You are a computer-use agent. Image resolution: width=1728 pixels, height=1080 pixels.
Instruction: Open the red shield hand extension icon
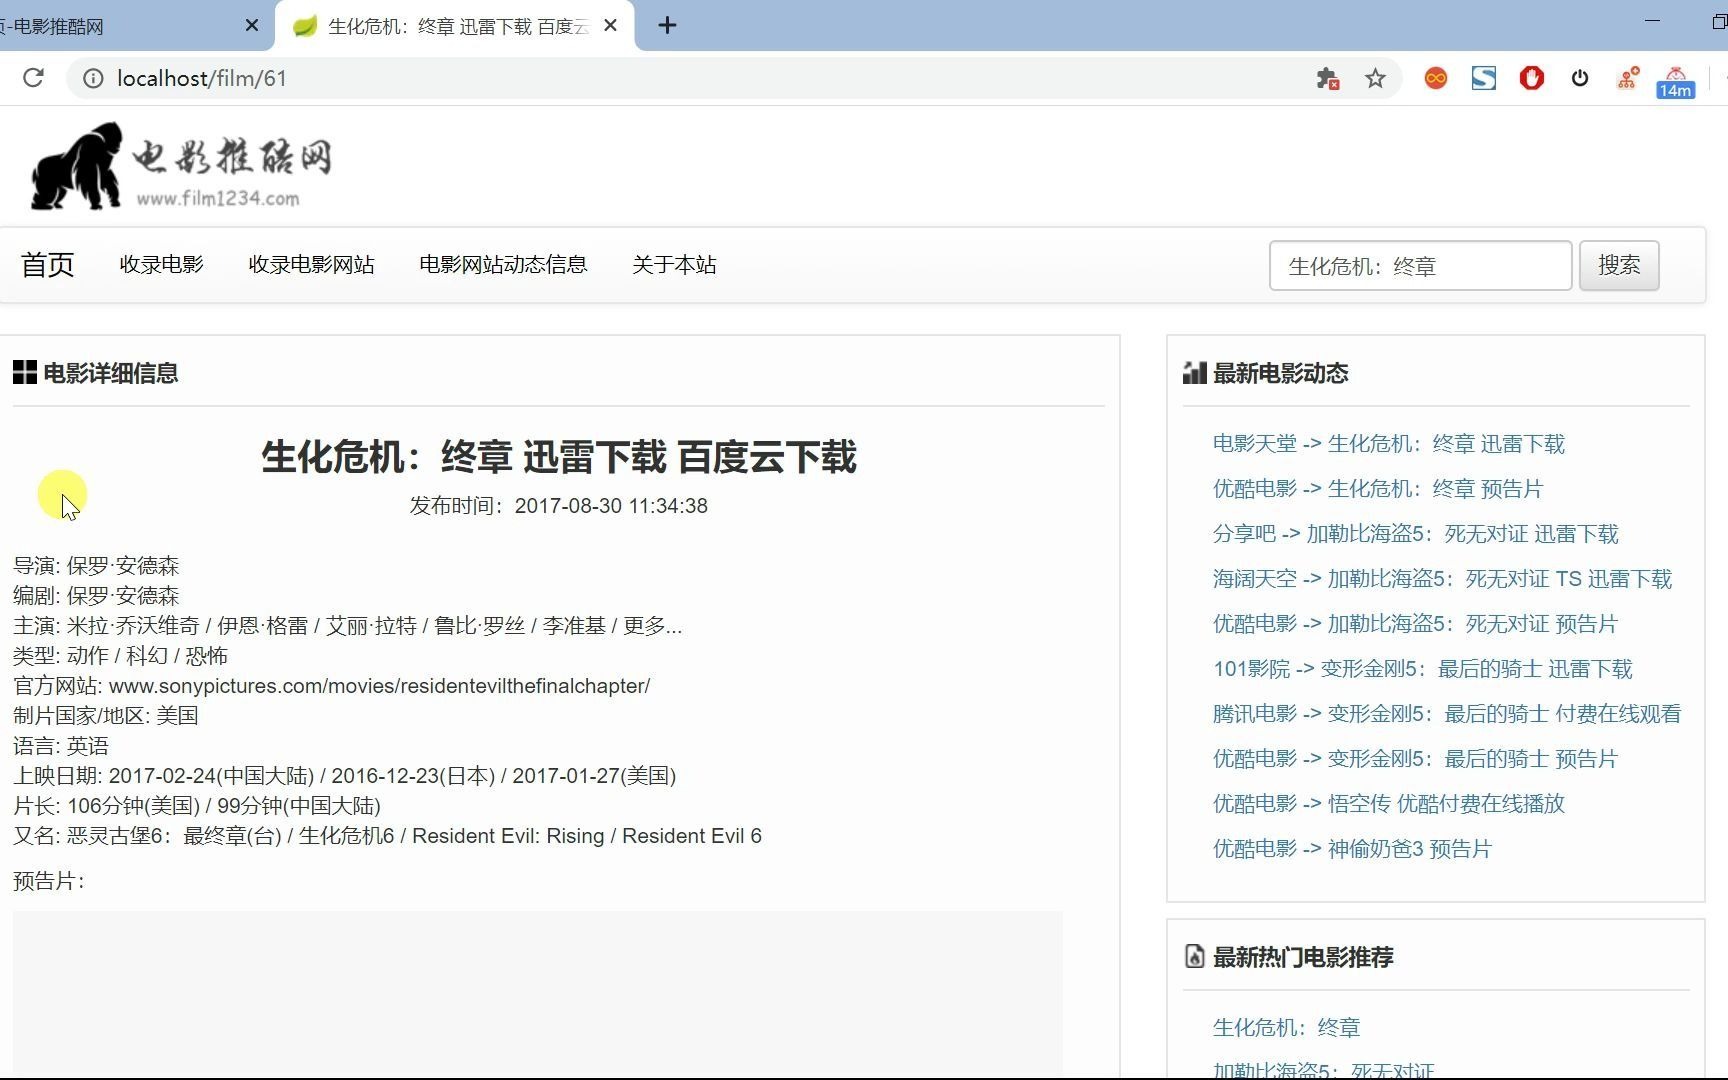point(1532,78)
